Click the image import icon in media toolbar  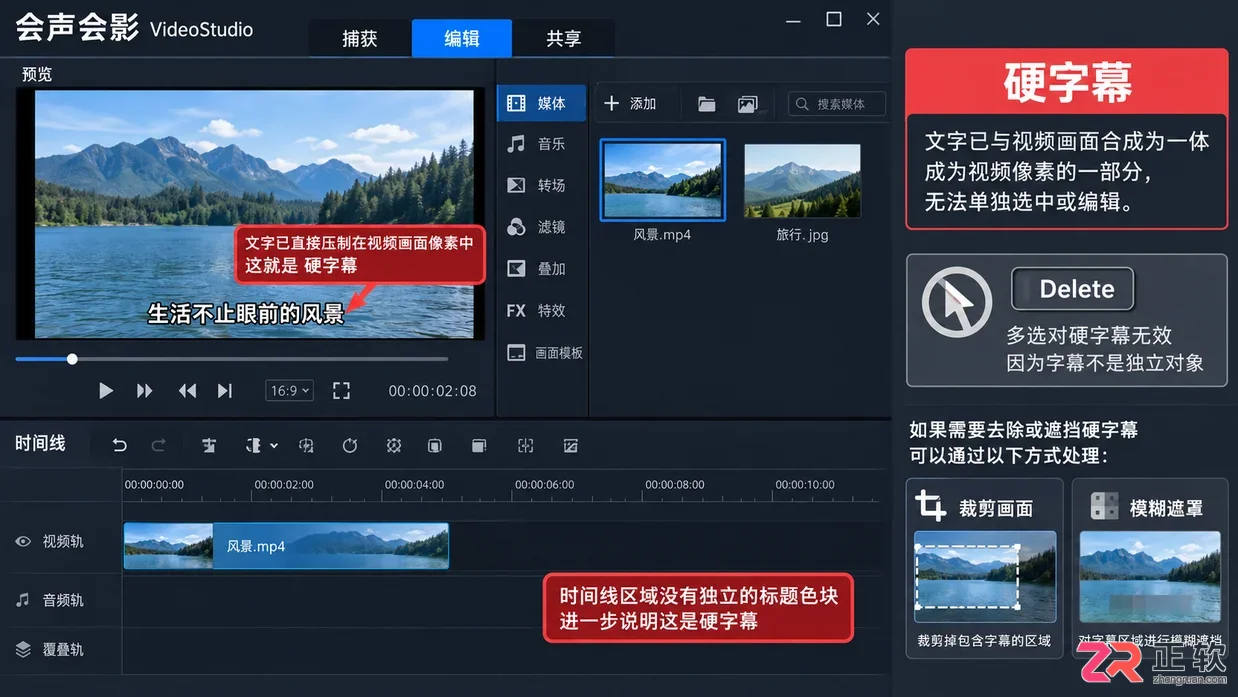point(747,104)
